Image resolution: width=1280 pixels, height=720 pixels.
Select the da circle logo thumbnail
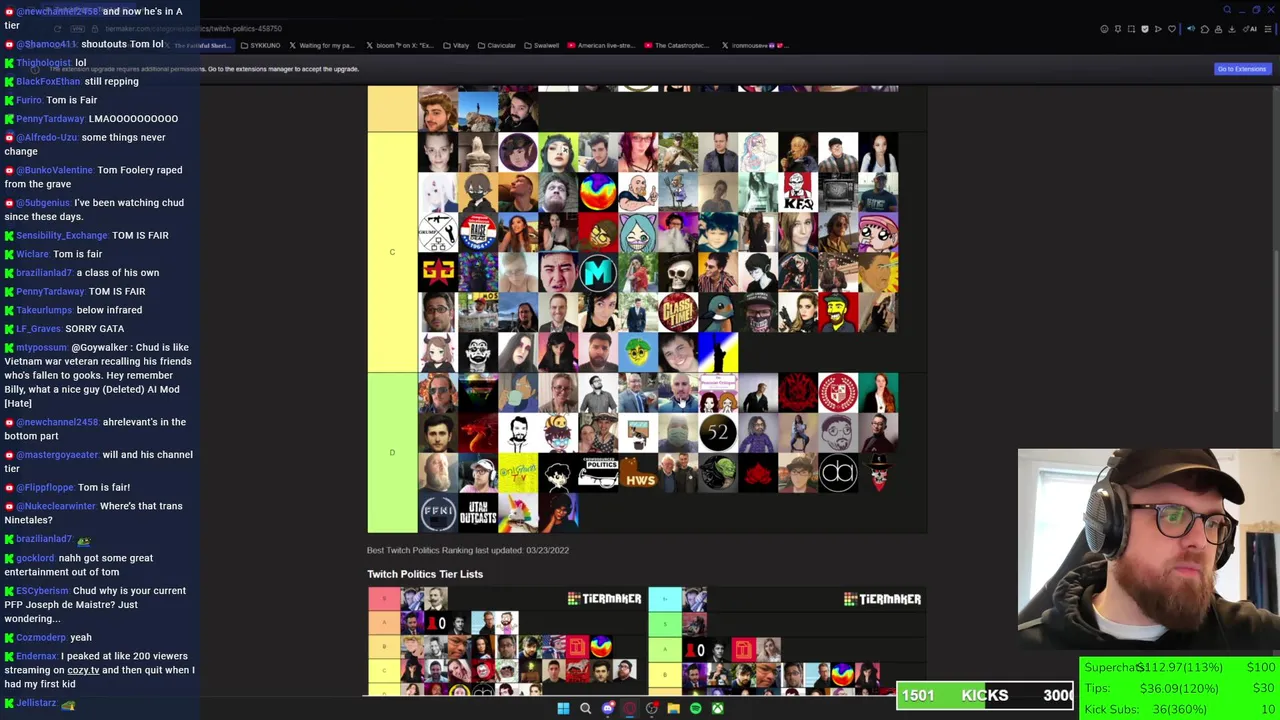838,472
